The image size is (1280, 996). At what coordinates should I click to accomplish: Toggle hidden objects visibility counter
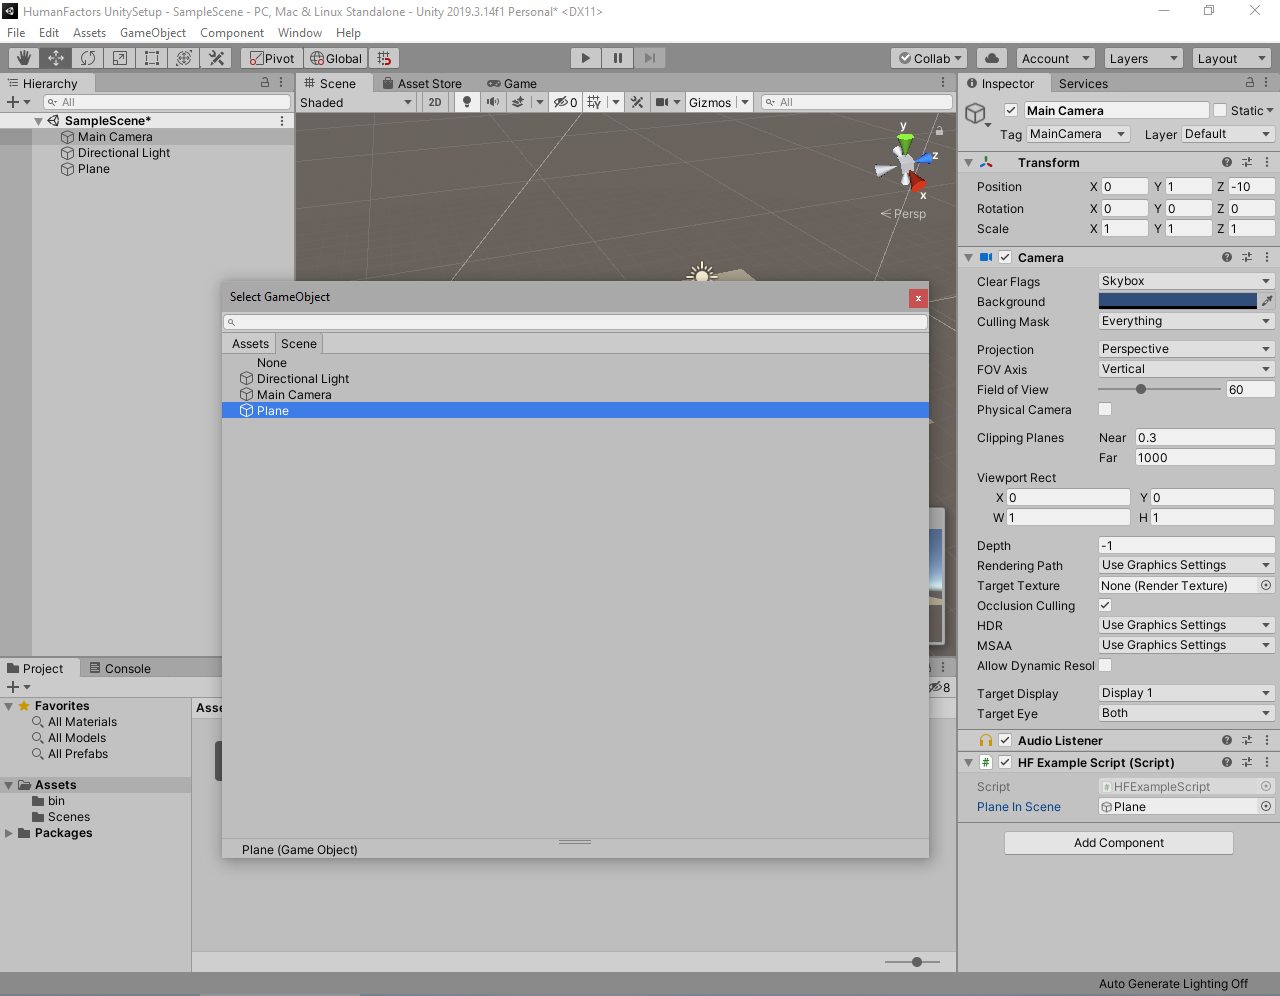click(x=566, y=102)
